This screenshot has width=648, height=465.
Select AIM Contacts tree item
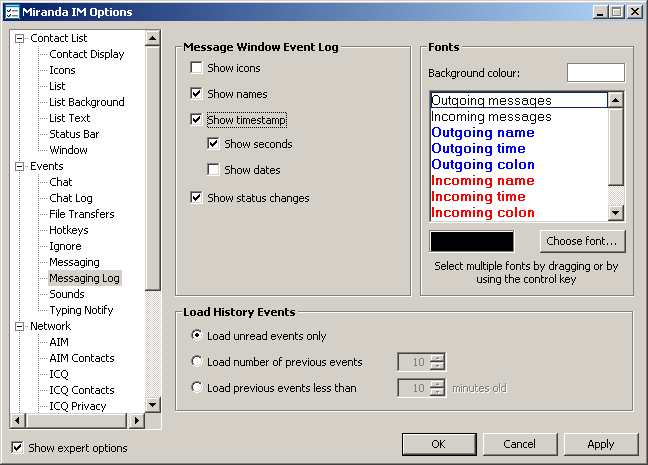pyautogui.click(x=82, y=358)
